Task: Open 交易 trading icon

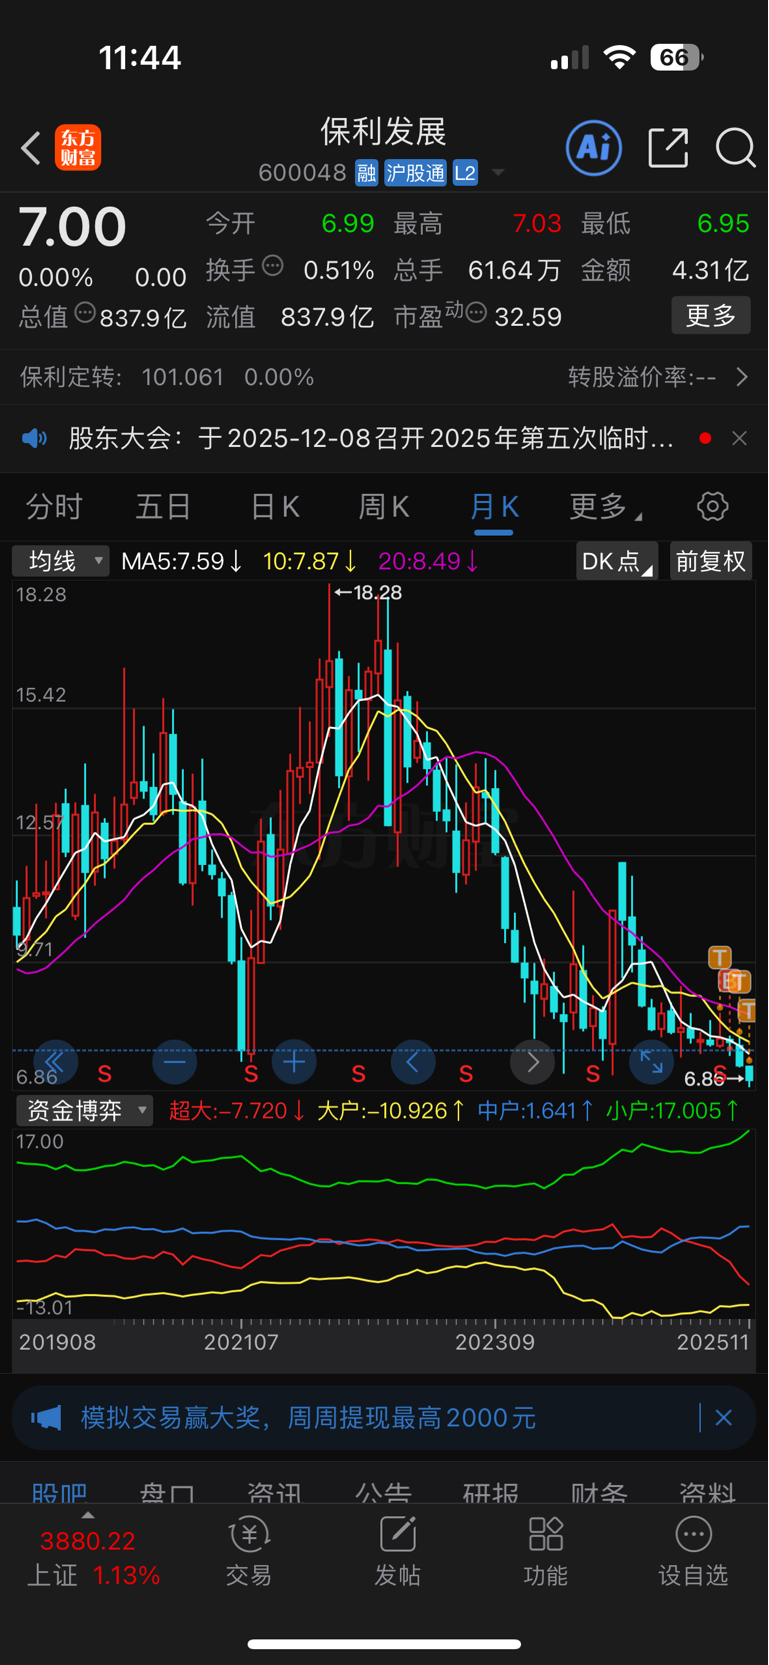Action: (x=249, y=1552)
